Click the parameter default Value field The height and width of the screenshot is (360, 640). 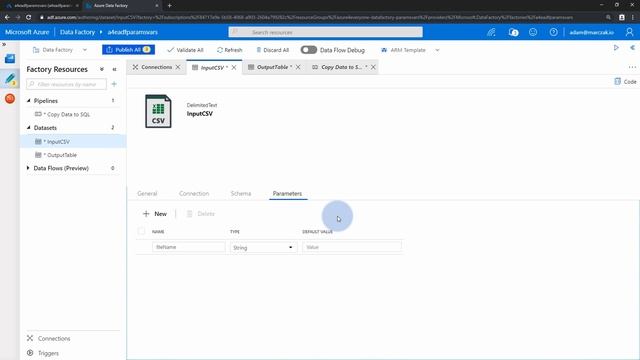point(352,247)
